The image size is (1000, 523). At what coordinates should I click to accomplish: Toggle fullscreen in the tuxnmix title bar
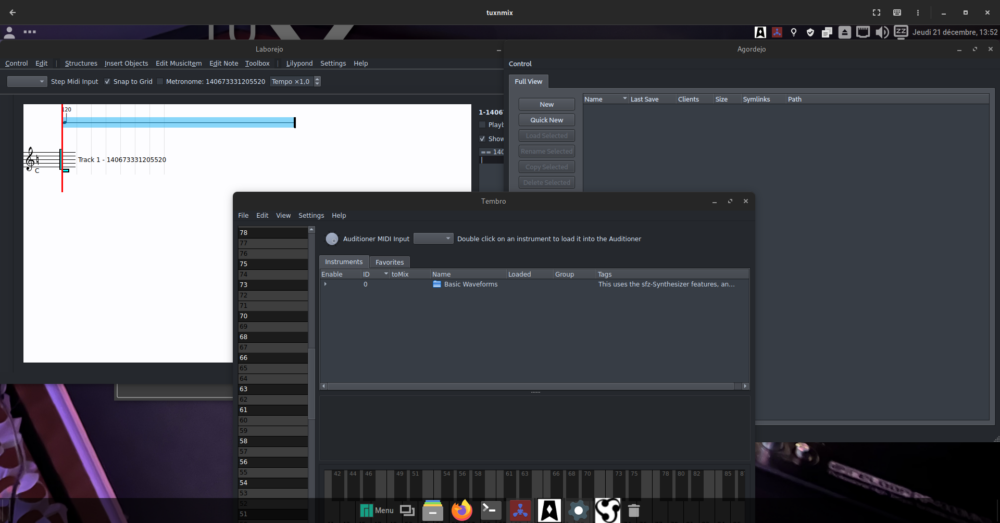tap(876, 12)
